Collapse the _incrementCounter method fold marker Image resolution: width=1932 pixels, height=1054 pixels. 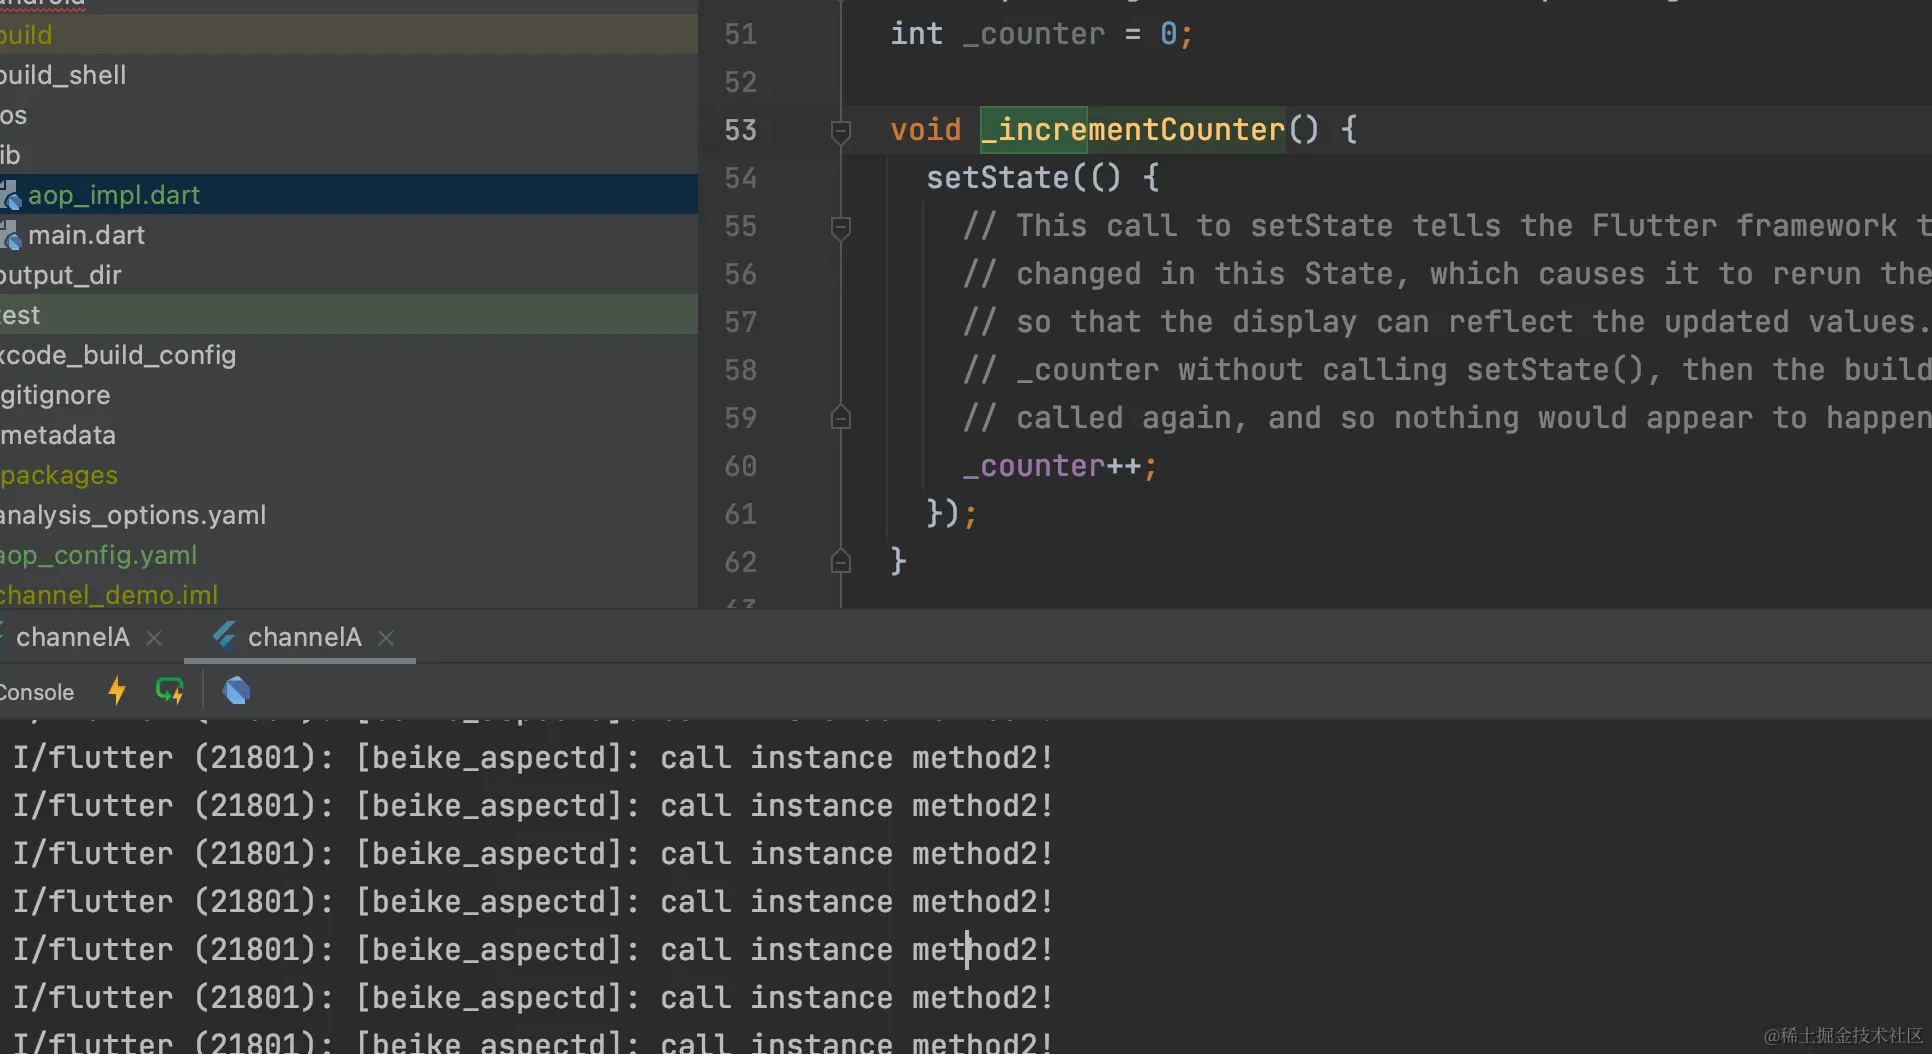click(x=841, y=131)
